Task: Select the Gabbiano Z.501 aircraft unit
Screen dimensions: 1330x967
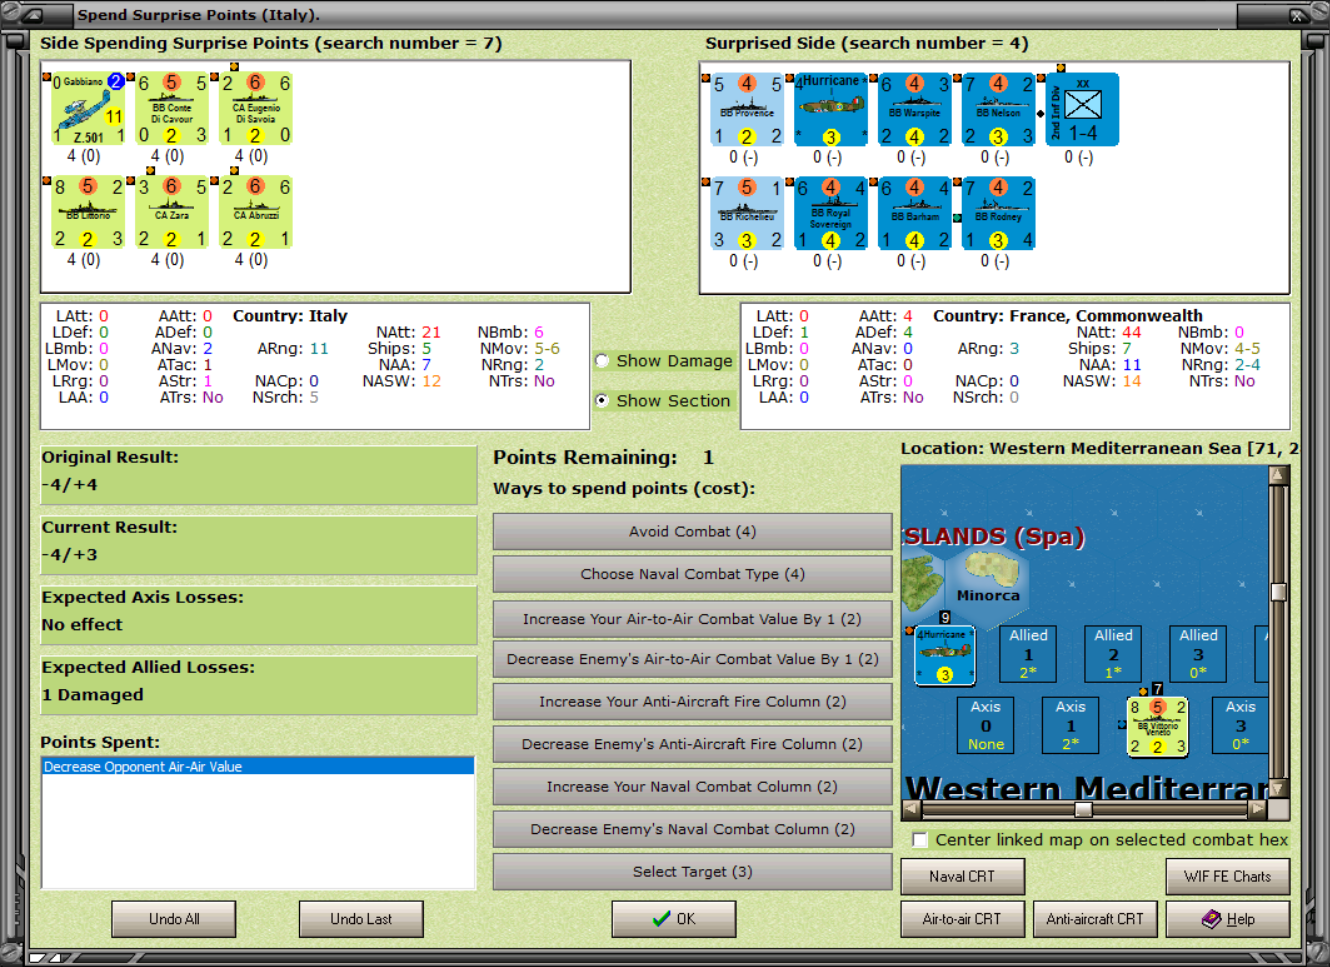Action: 88,109
